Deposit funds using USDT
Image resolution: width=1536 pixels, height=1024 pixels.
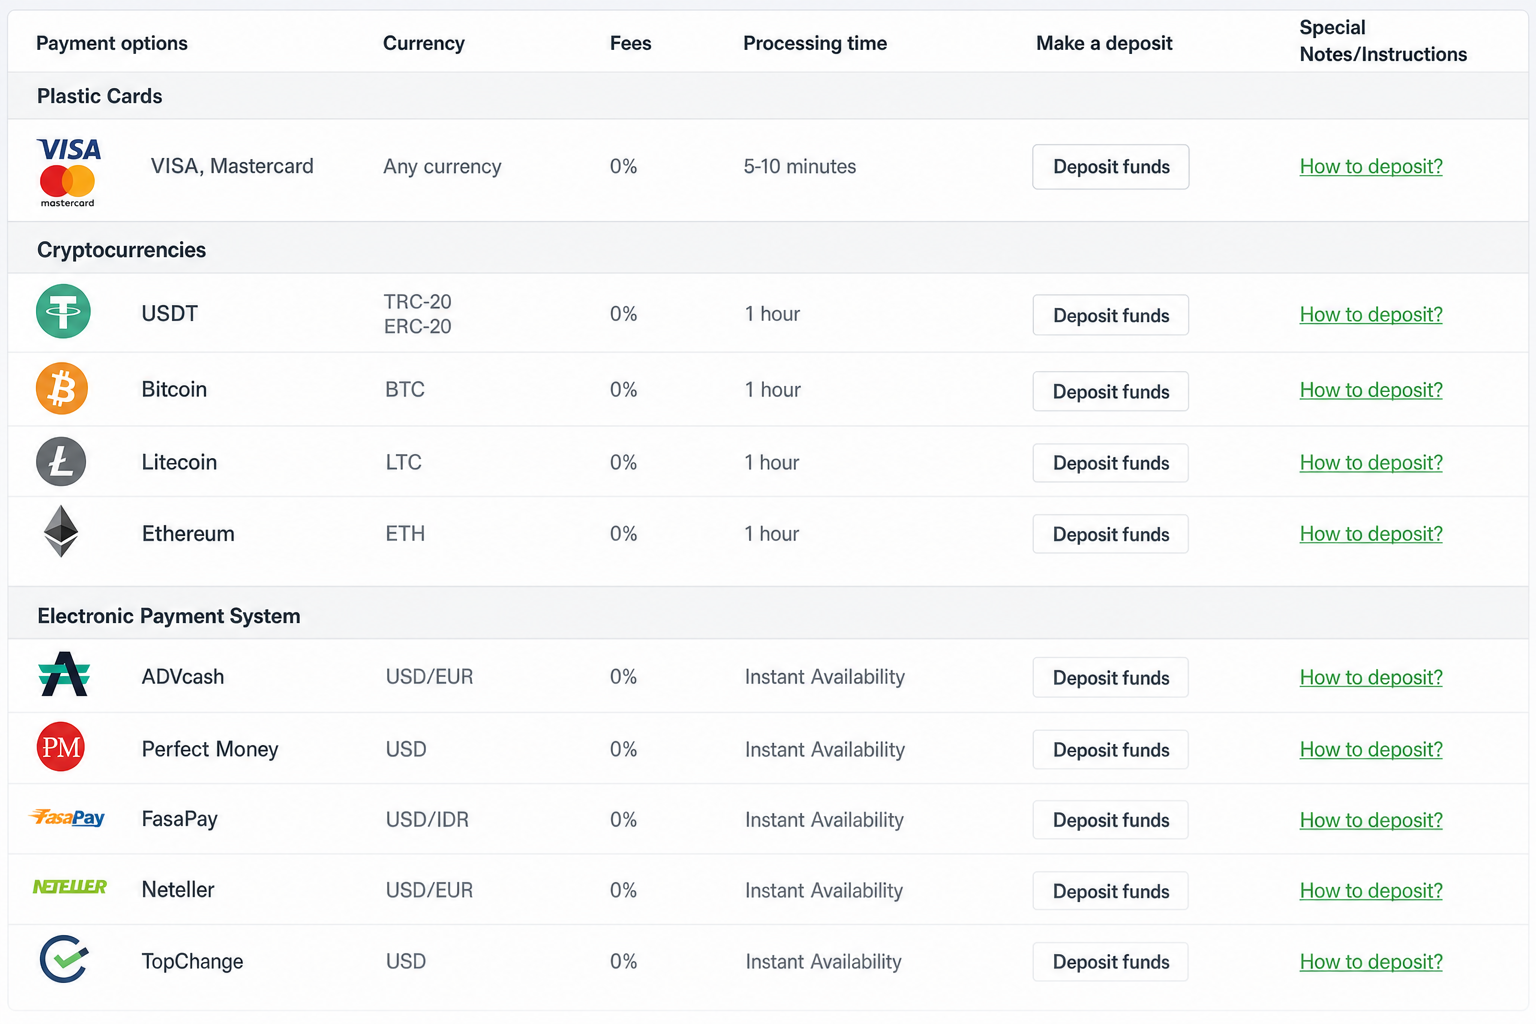pos(1111,315)
